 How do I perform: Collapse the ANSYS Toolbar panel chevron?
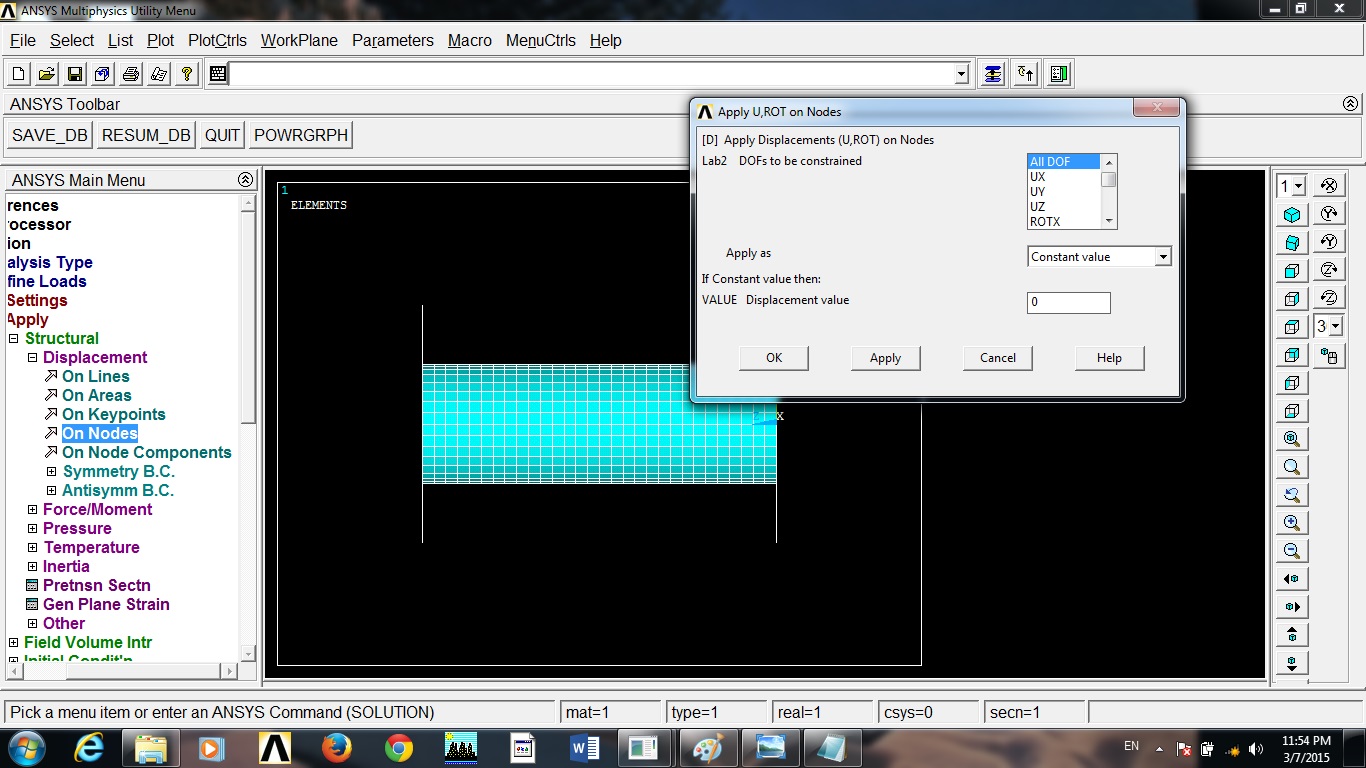1350,104
